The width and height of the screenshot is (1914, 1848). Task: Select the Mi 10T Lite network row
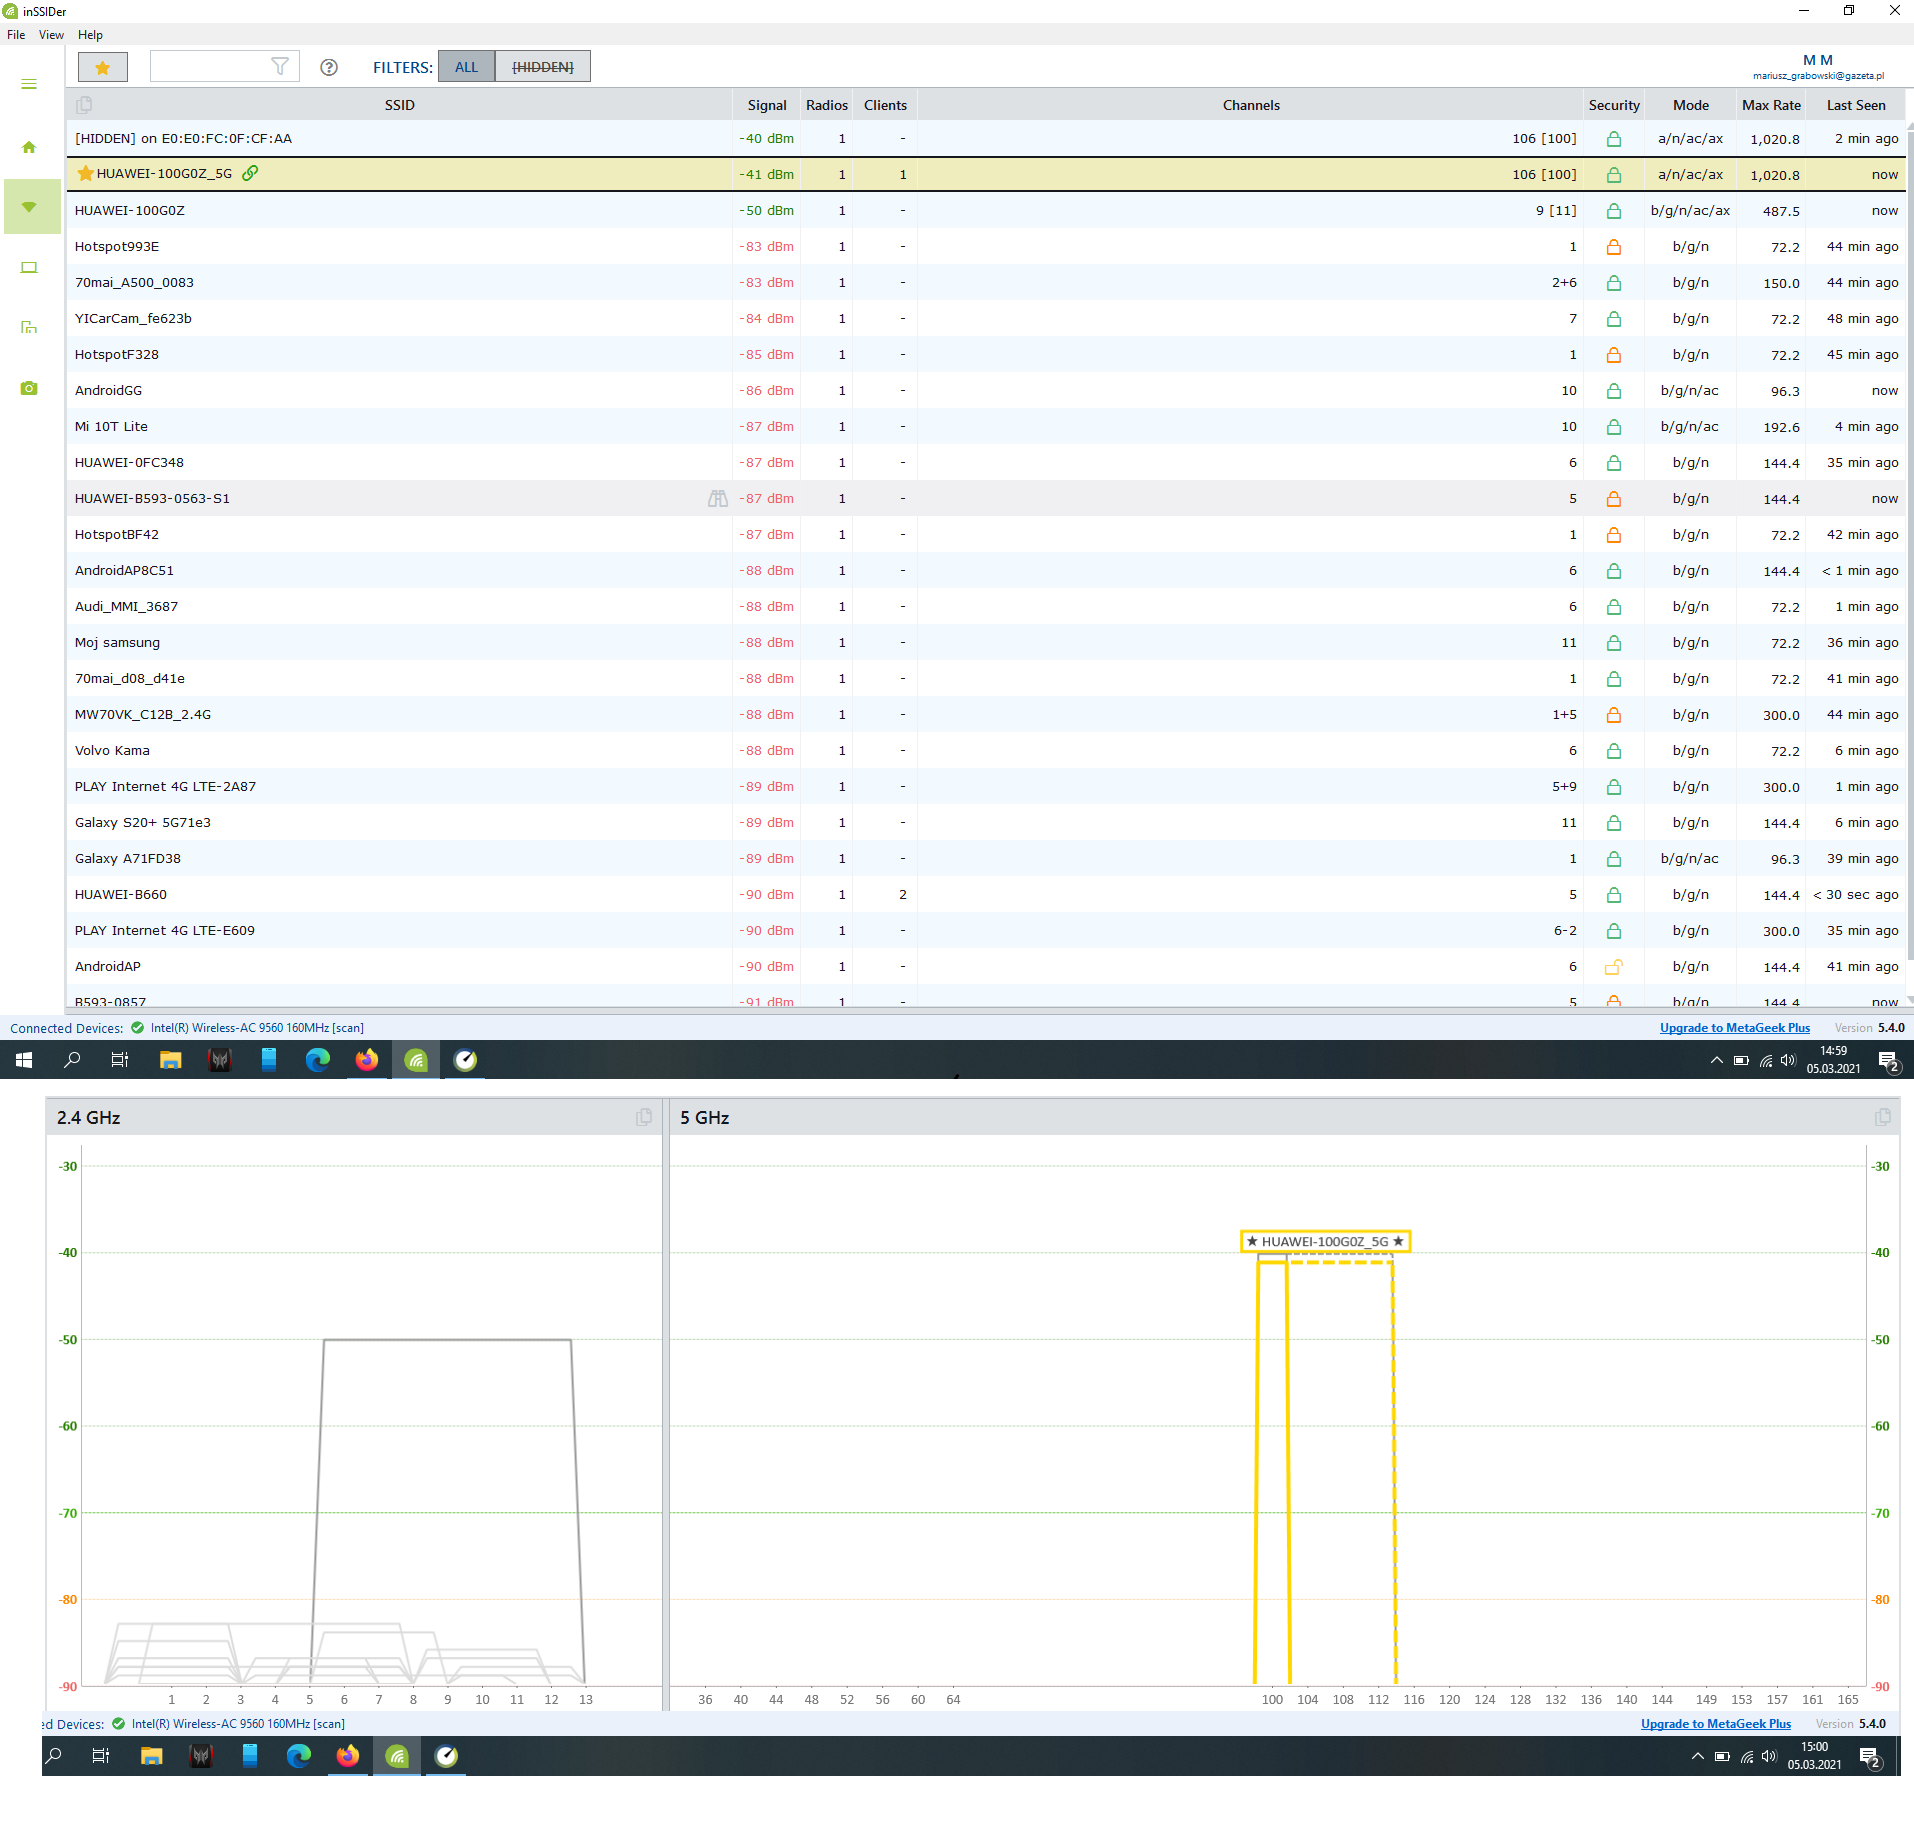click(x=986, y=427)
